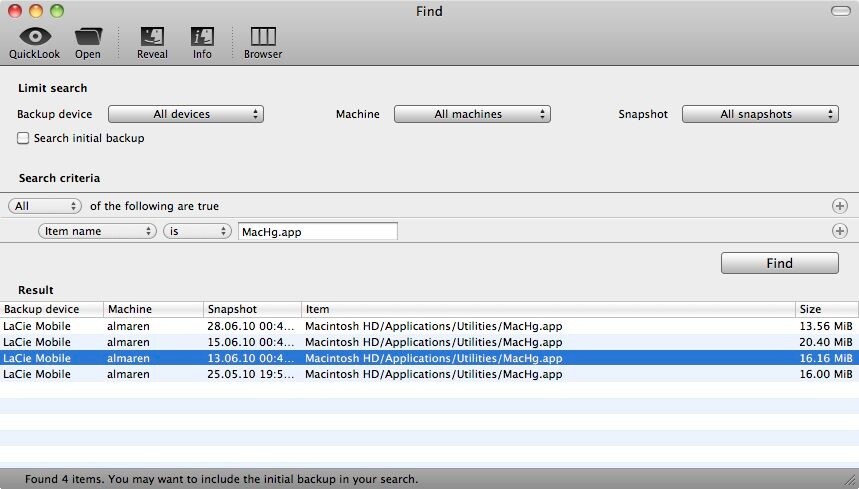The image size is (859, 489).
Task: Click the Open folder icon
Action: pos(88,37)
